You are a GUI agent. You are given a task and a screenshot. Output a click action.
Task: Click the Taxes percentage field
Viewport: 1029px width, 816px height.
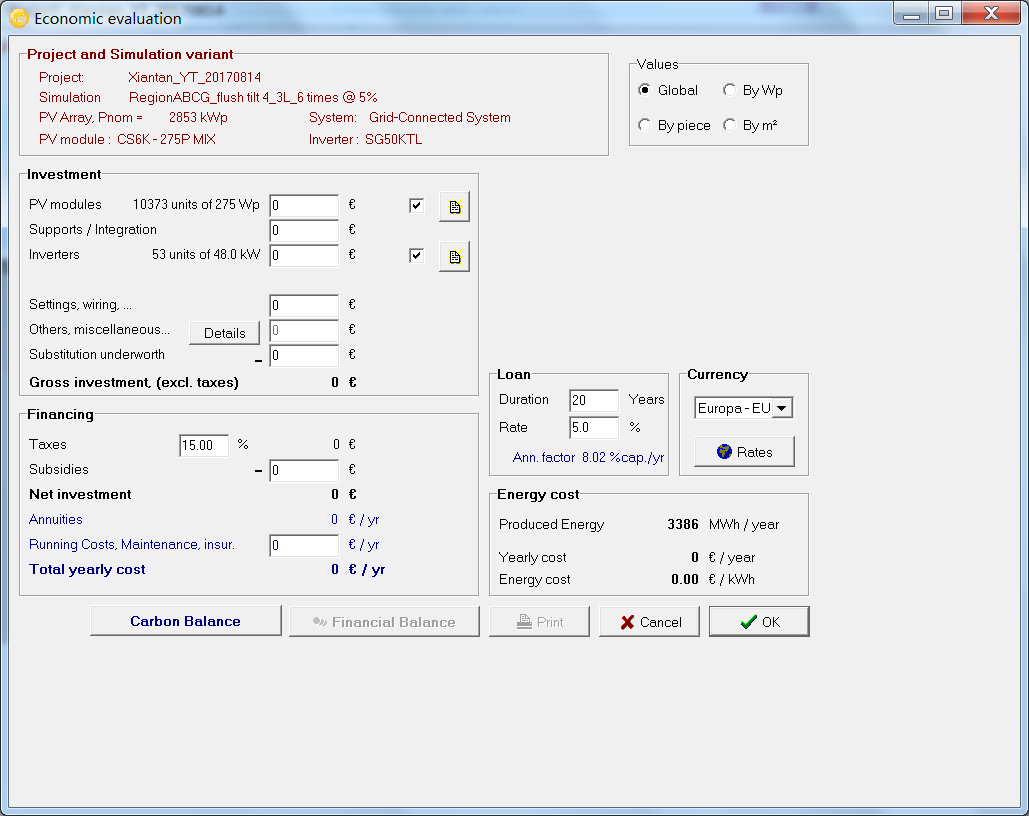pos(203,445)
